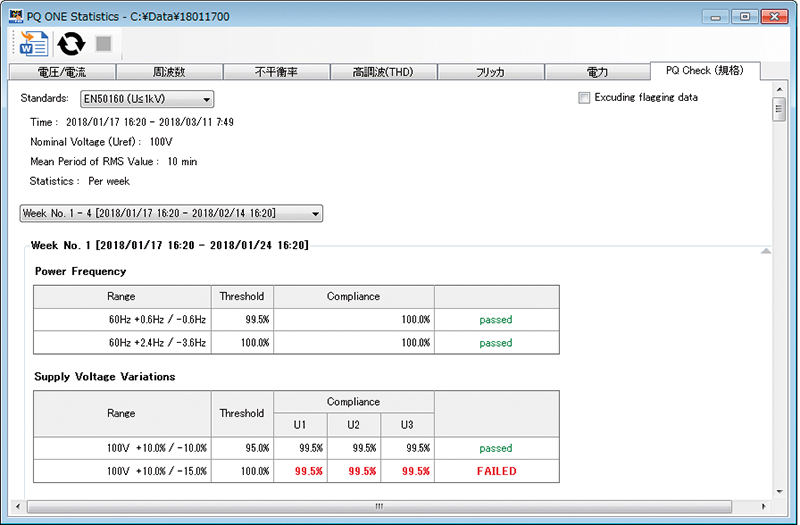This screenshot has height=525, width=800.
Task: Select the PQ Check (規格) tab
Action: click(704, 71)
